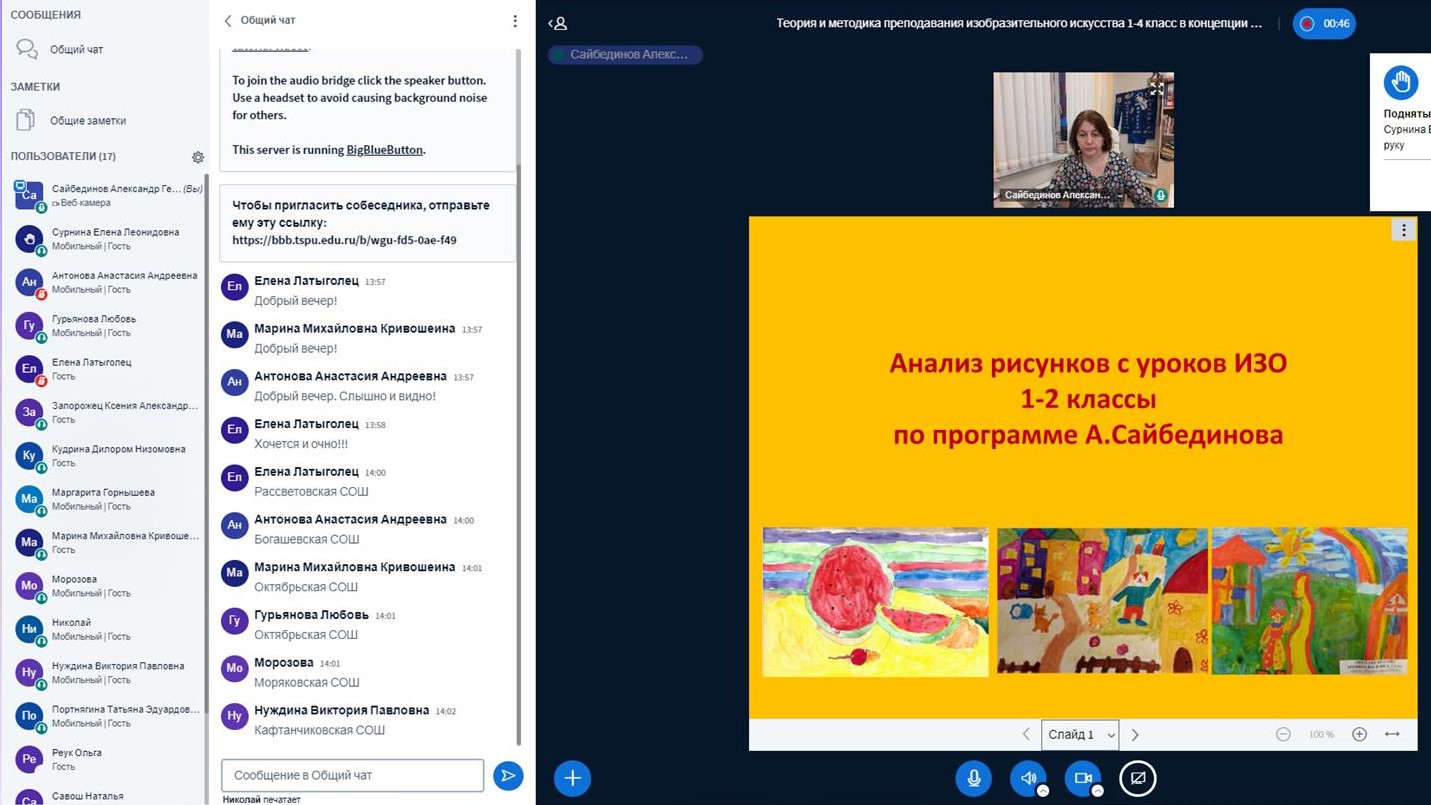Toggle the audio speaker button
This screenshot has width=1431, height=805.
click(1028, 778)
